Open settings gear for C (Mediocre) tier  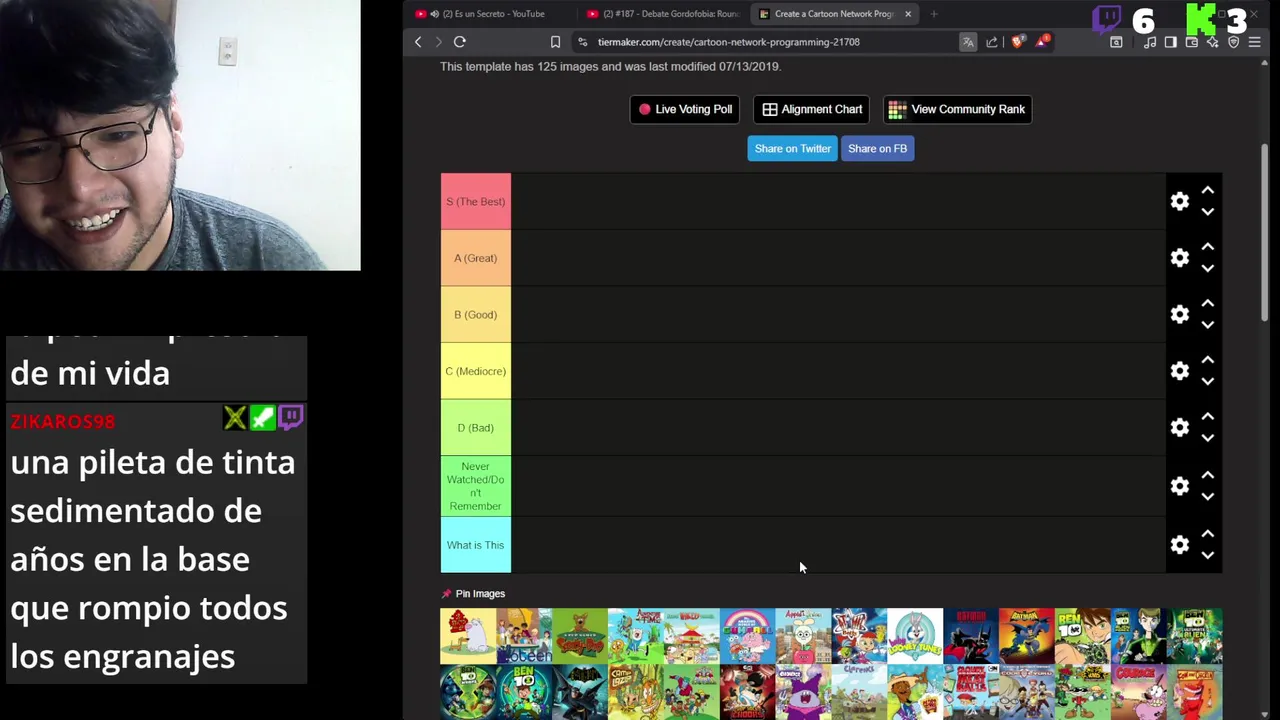click(1180, 371)
